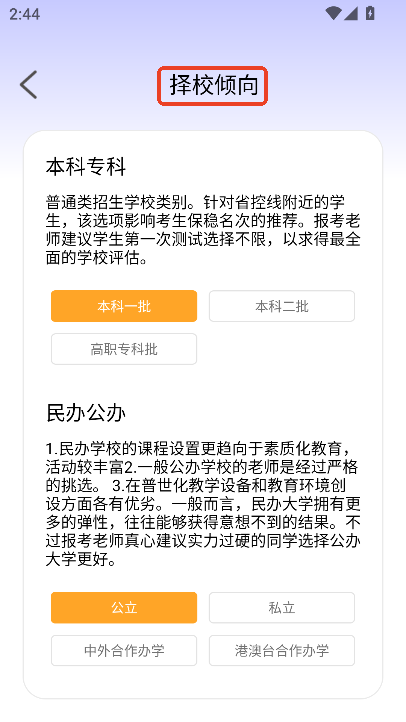Pick the 港澳台合作办学 option
Screen dimensions: 406x722
click(x=282, y=651)
